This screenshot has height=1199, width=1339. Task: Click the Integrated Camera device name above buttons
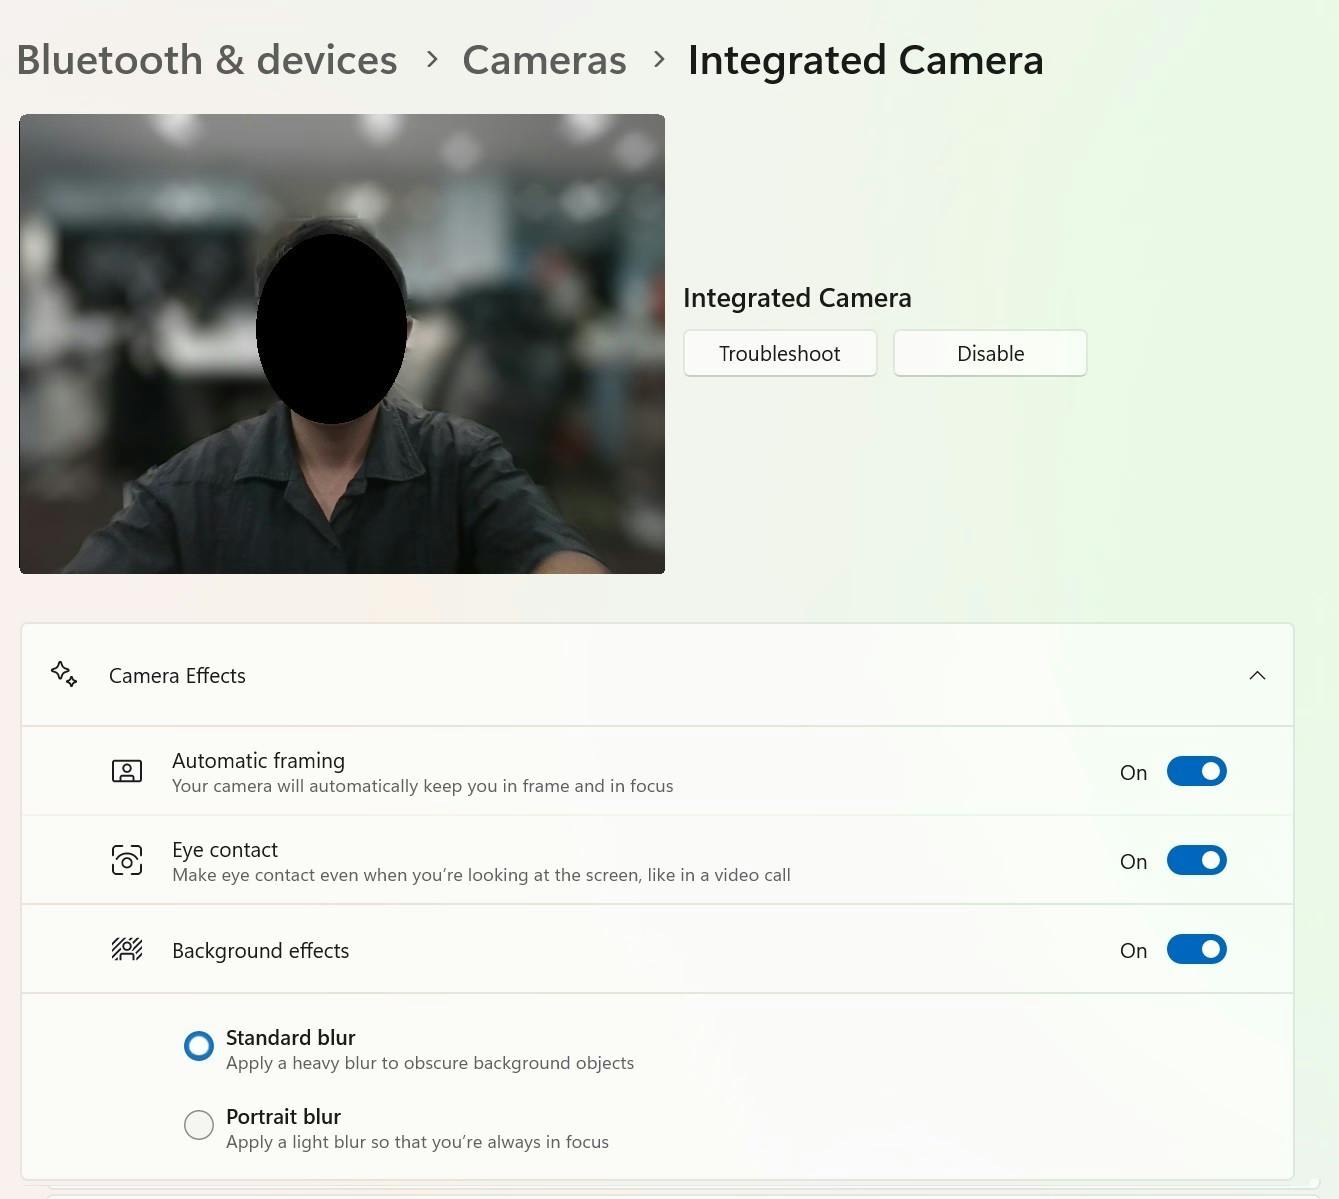tap(797, 298)
